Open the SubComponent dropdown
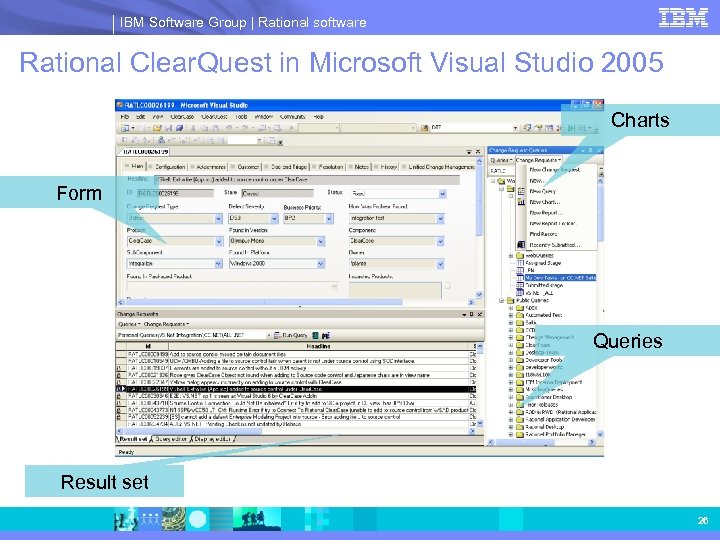Viewport: 720px width, 540px height. [x=219, y=264]
